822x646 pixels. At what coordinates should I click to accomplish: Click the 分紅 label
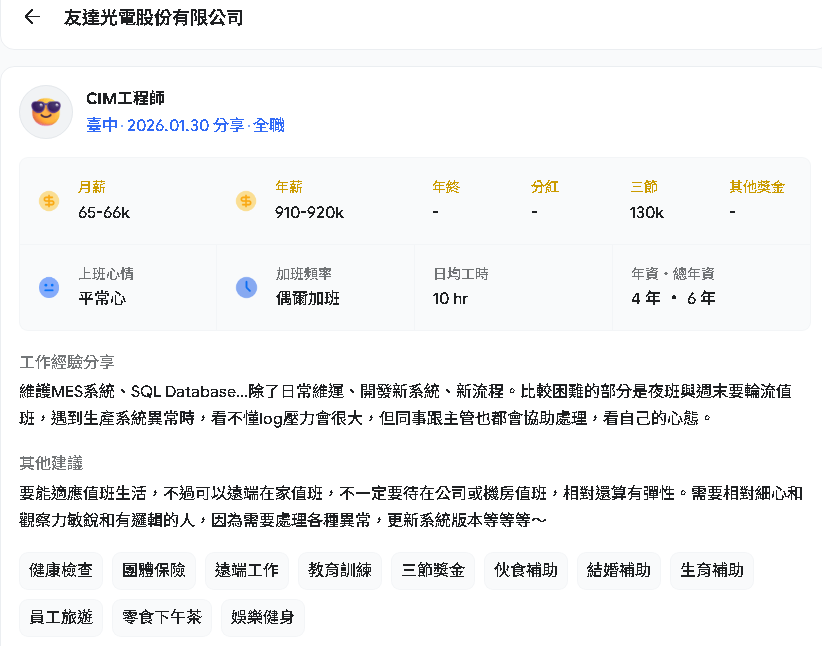tap(545, 187)
